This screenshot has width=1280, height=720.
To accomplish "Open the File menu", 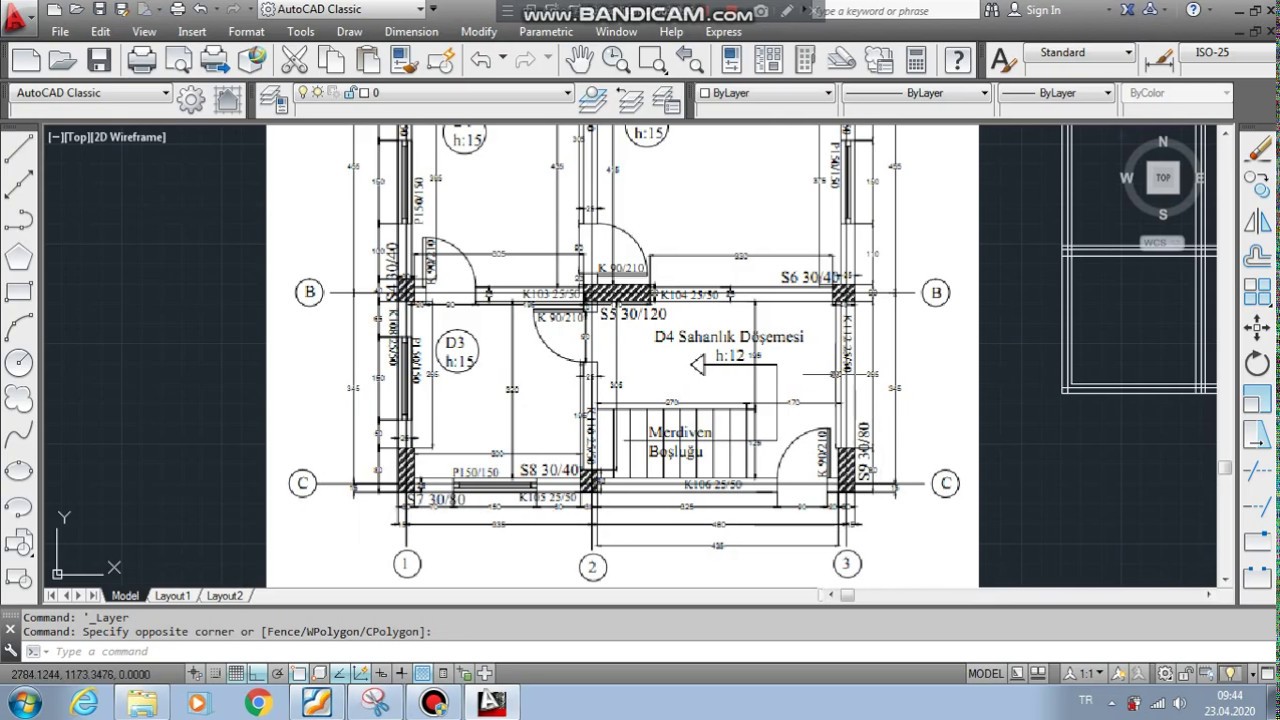I will (60, 32).
